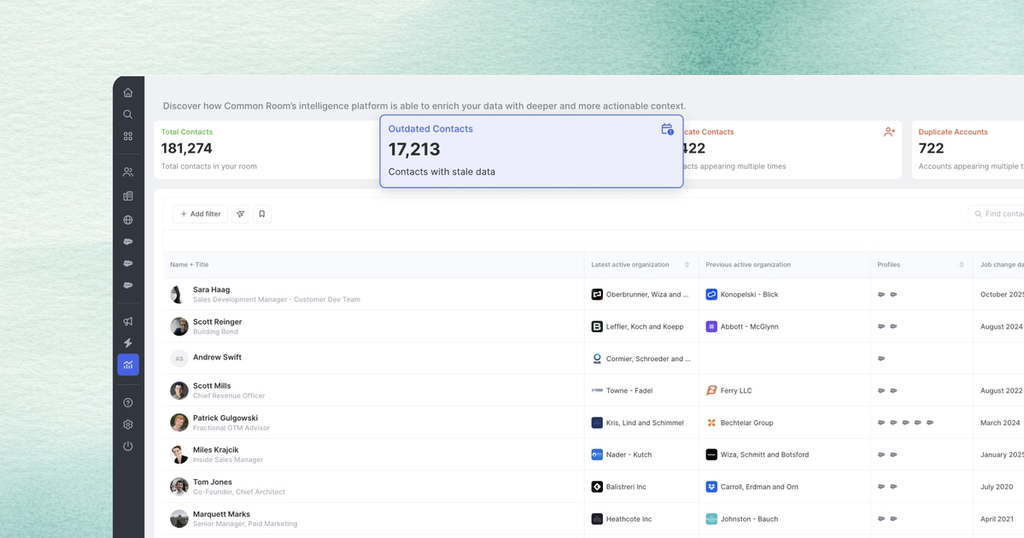Click the power icon in sidebar

click(x=128, y=446)
